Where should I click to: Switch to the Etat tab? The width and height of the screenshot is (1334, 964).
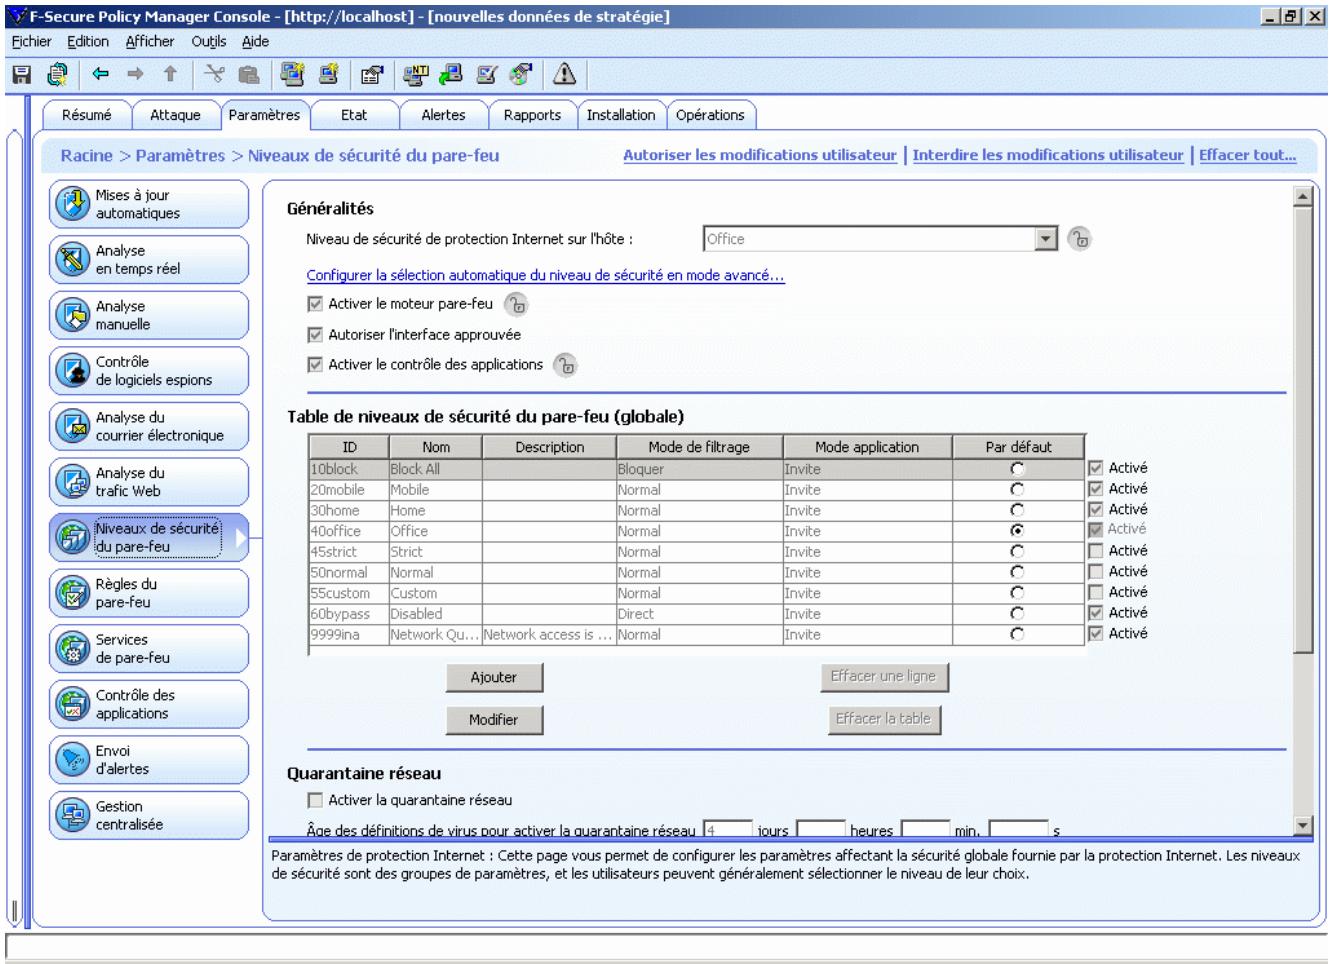click(354, 115)
